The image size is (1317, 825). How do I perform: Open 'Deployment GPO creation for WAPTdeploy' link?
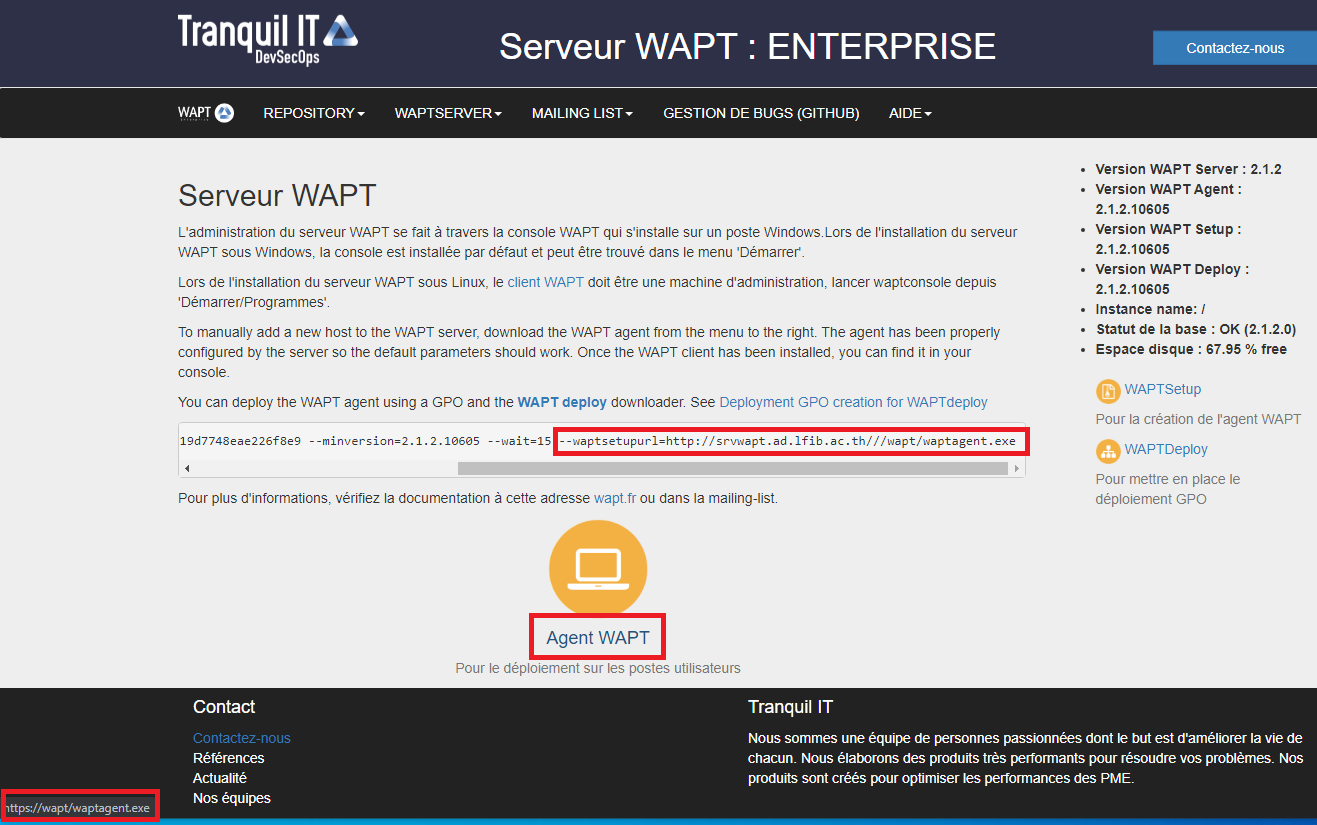853,402
